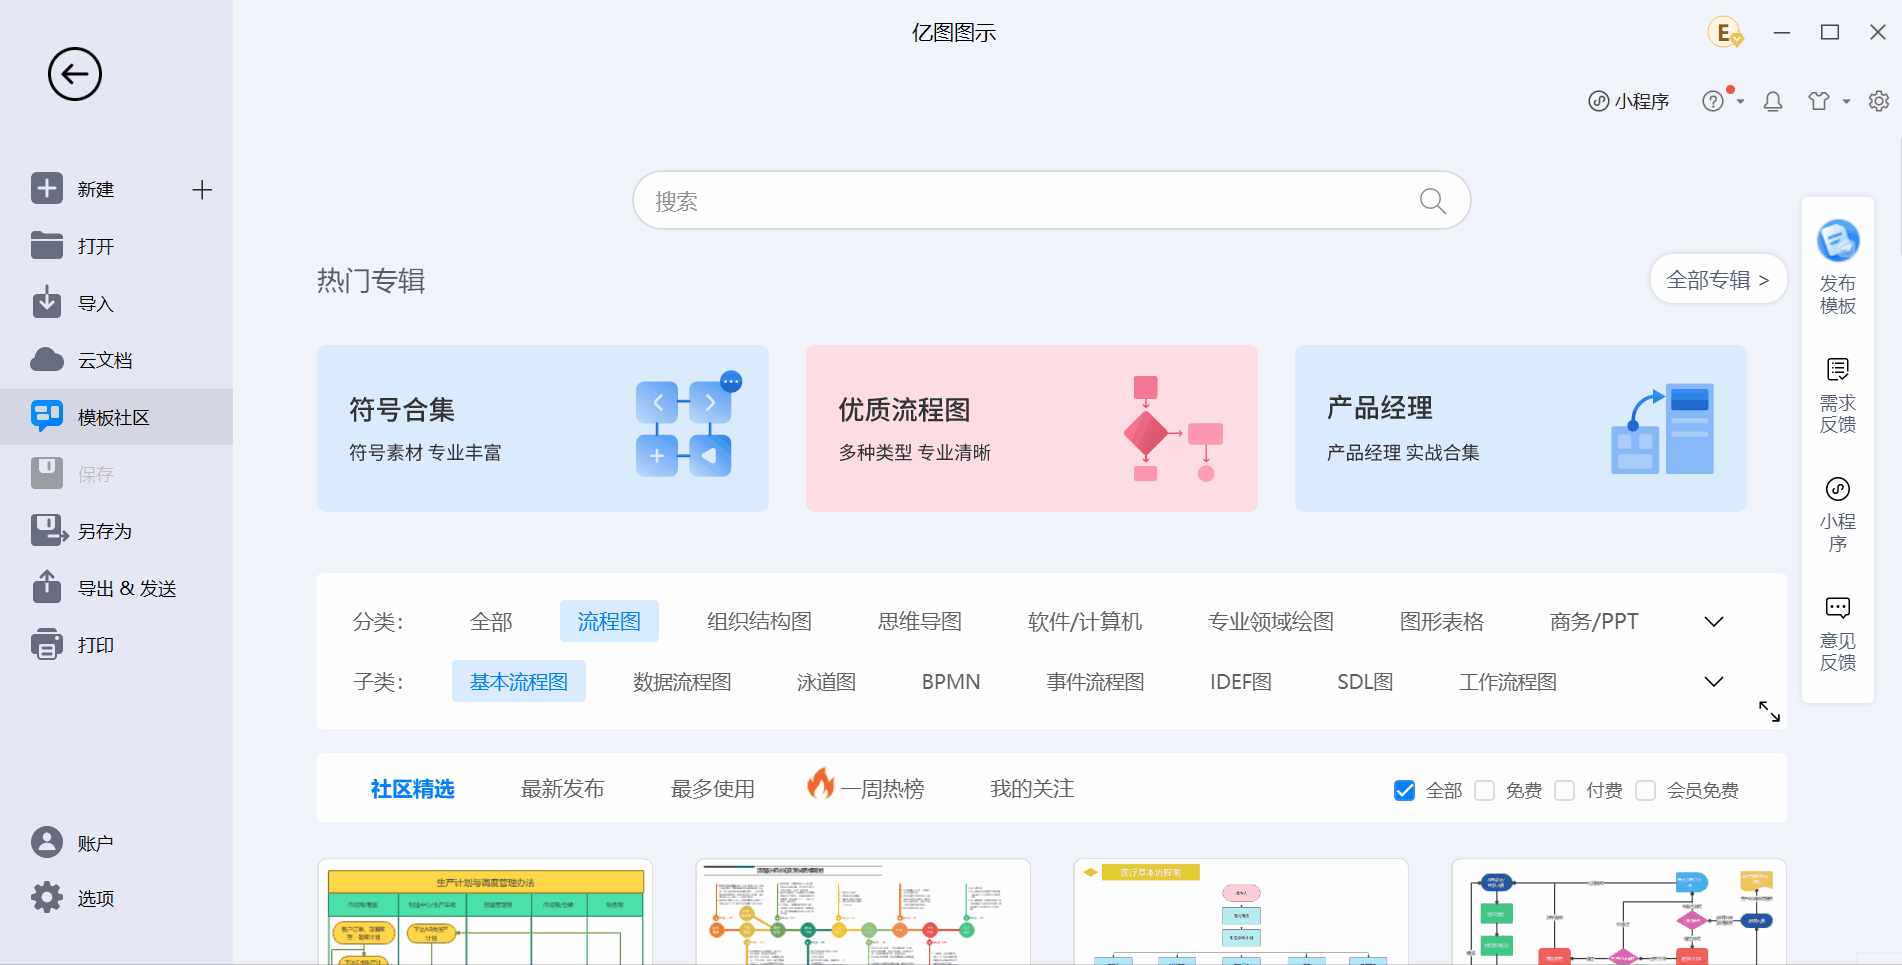1902x965 pixels.
Task: Click the 发布模板 publish icon
Action: tap(1838, 241)
